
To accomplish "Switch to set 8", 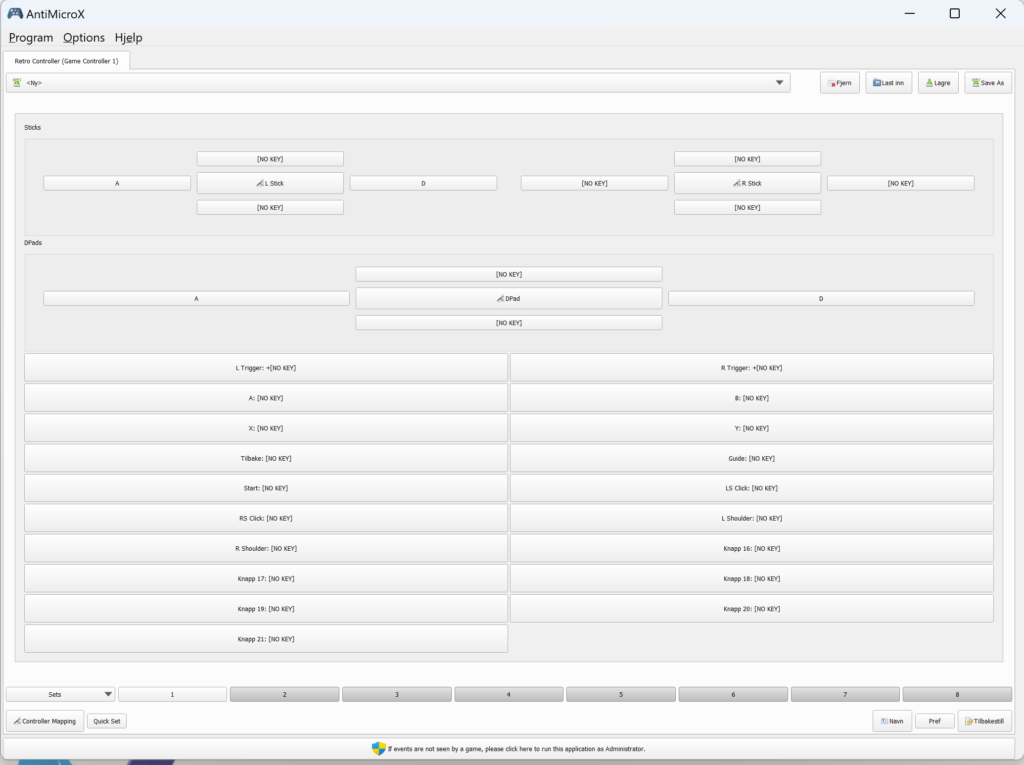I will [x=957, y=694].
